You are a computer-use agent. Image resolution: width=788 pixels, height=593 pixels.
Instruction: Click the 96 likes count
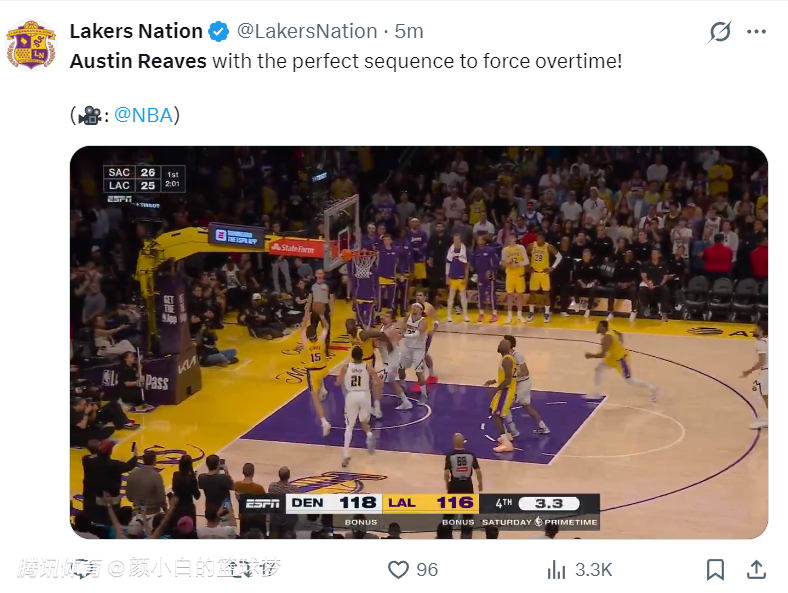pyautogui.click(x=427, y=569)
